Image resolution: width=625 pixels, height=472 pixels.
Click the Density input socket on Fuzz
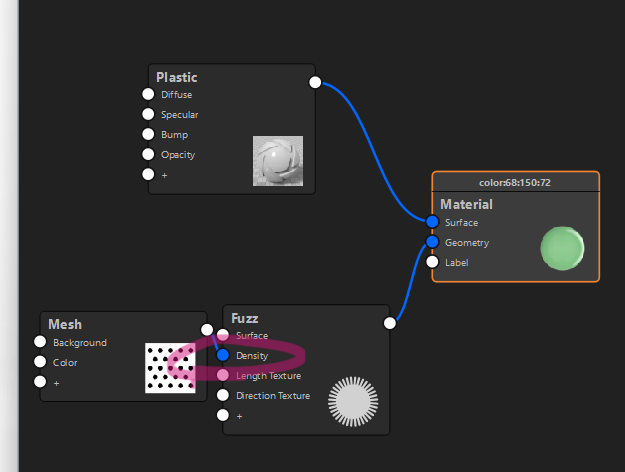tap(223, 355)
